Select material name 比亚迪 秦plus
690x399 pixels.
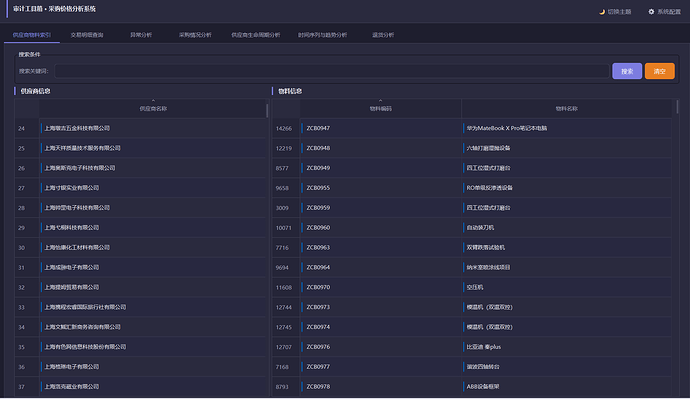pos(484,347)
